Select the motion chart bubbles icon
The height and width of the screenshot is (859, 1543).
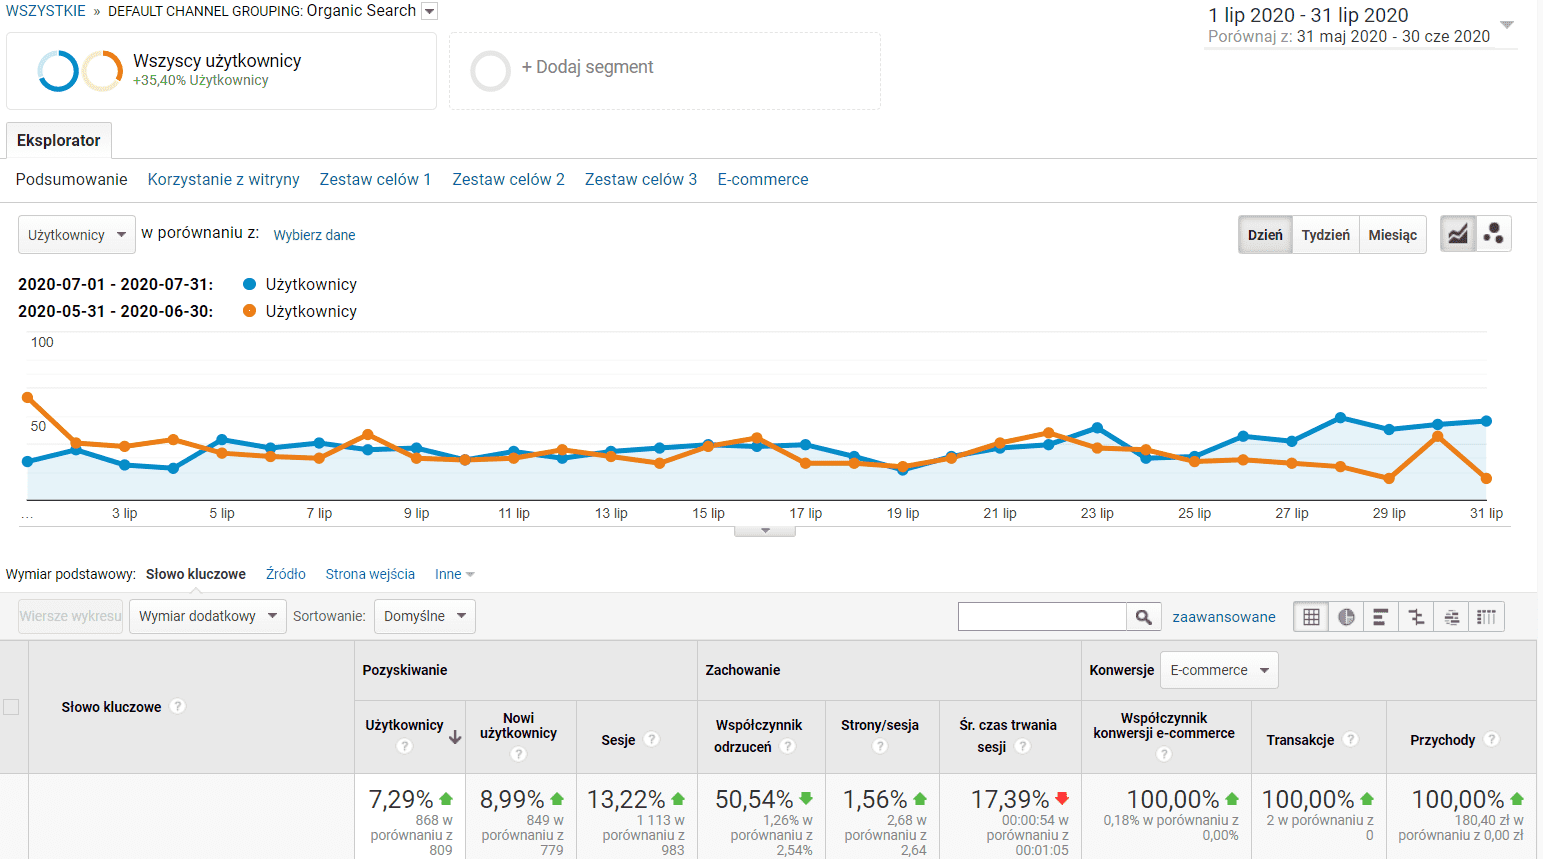point(1494,233)
